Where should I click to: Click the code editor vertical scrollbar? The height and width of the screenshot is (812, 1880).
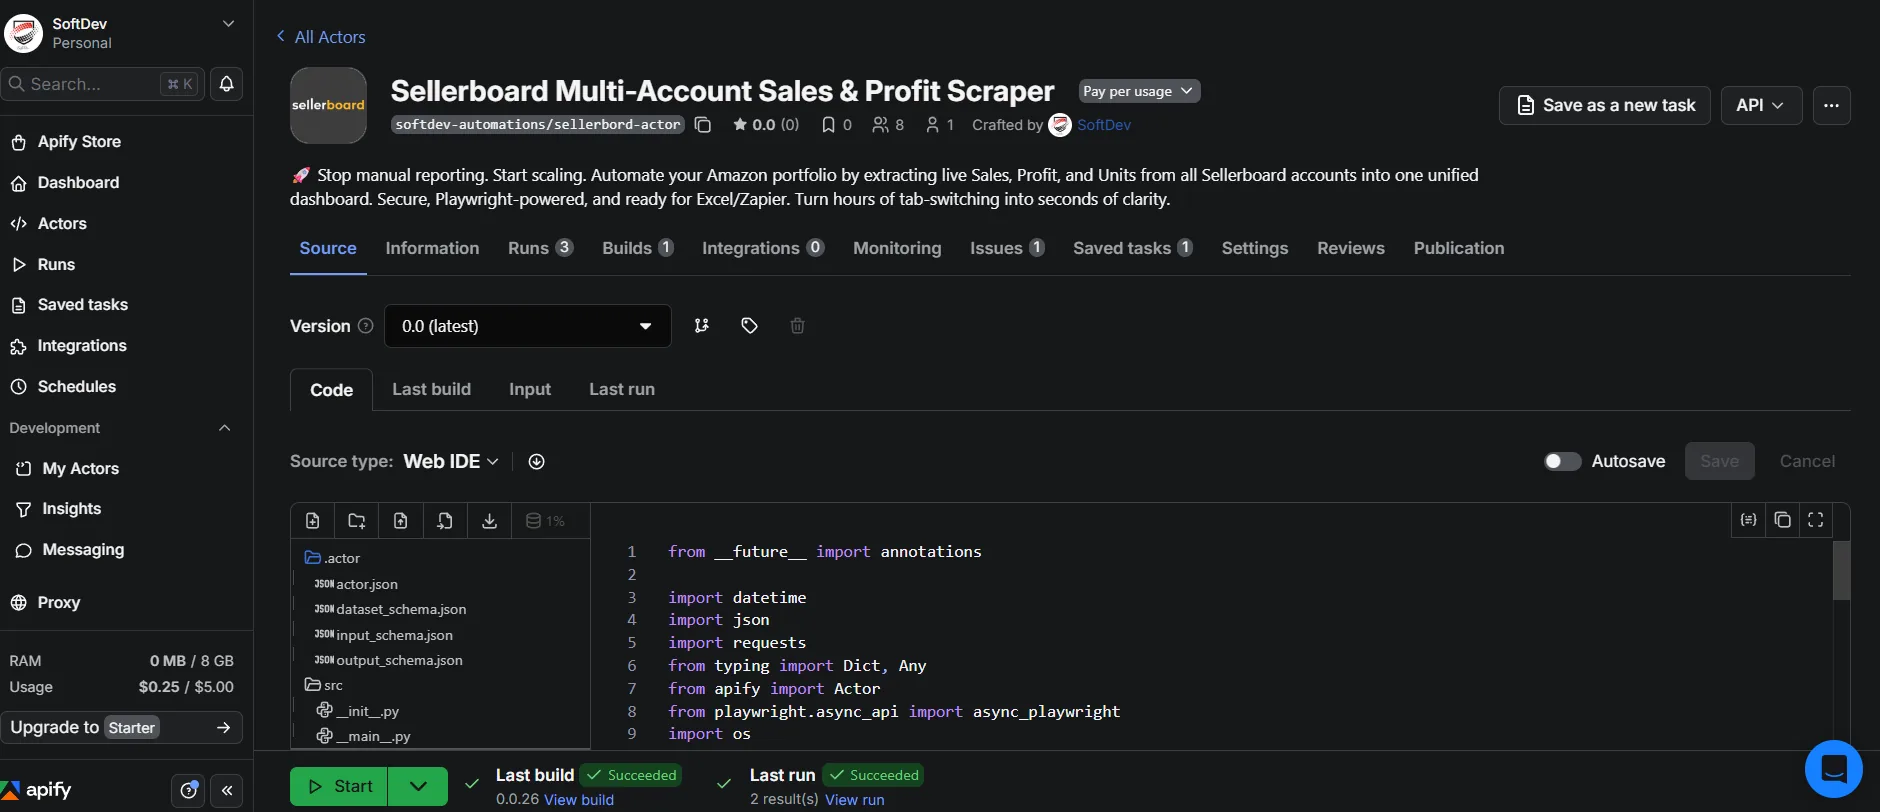(x=1841, y=570)
